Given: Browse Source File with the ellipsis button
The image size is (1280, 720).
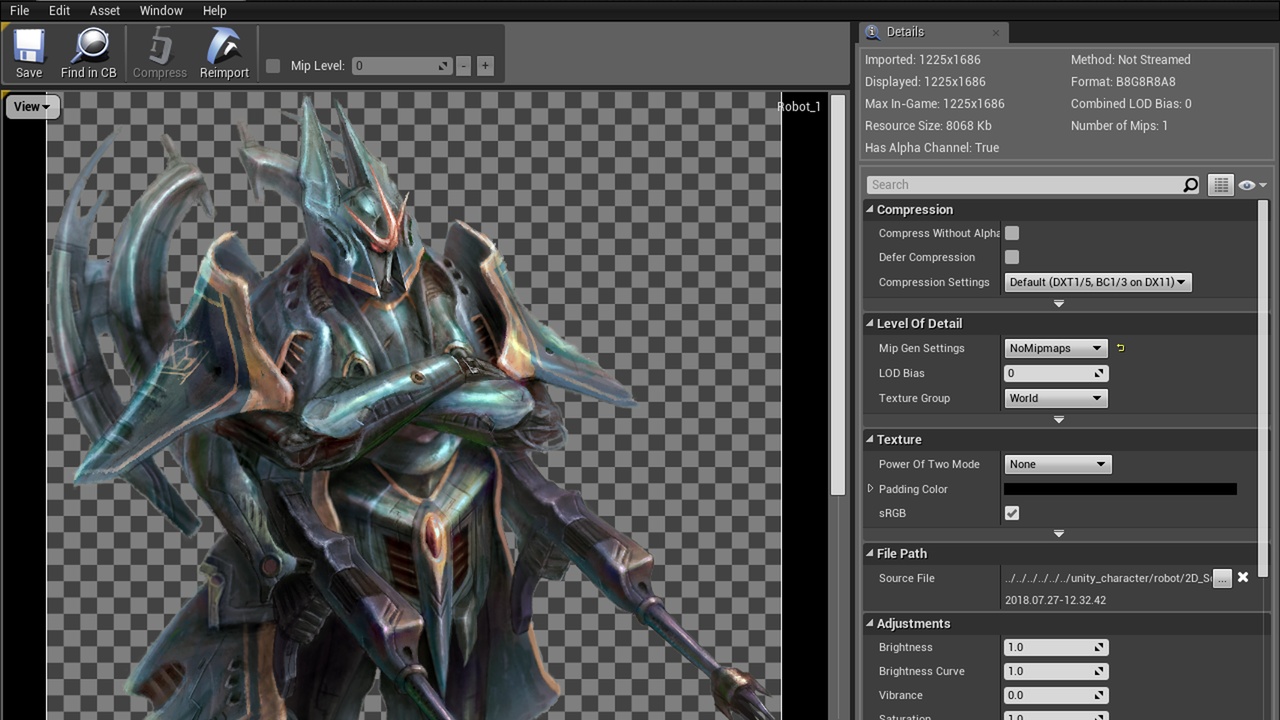Looking at the screenshot, I should point(1222,578).
